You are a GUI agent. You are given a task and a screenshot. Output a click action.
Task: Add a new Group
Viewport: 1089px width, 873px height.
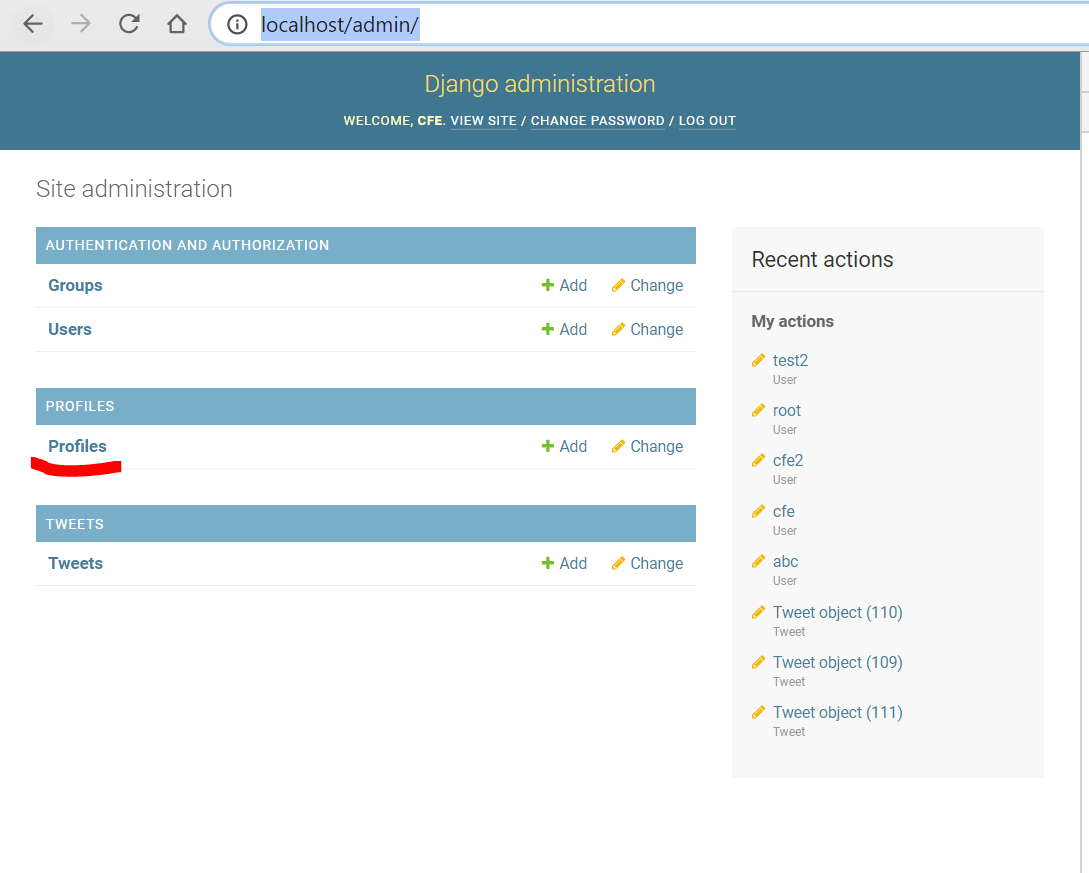(564, 285)
